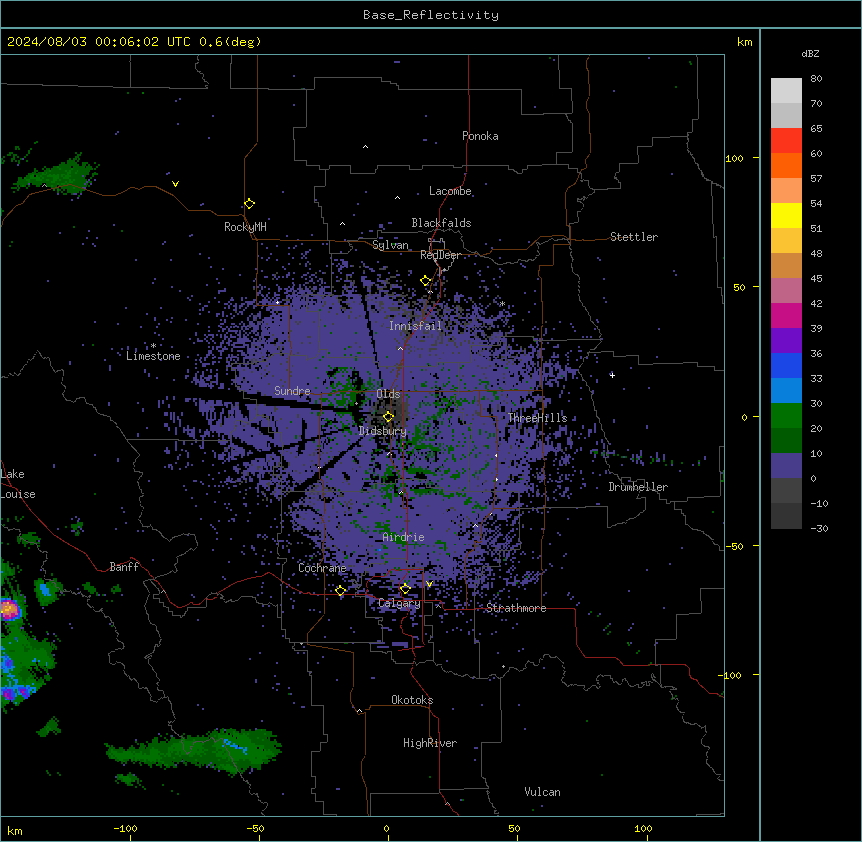The image size is (862, 842).
Task: Pick the orange 57–60 dBZ legend swatch
Action: (786, 165)
